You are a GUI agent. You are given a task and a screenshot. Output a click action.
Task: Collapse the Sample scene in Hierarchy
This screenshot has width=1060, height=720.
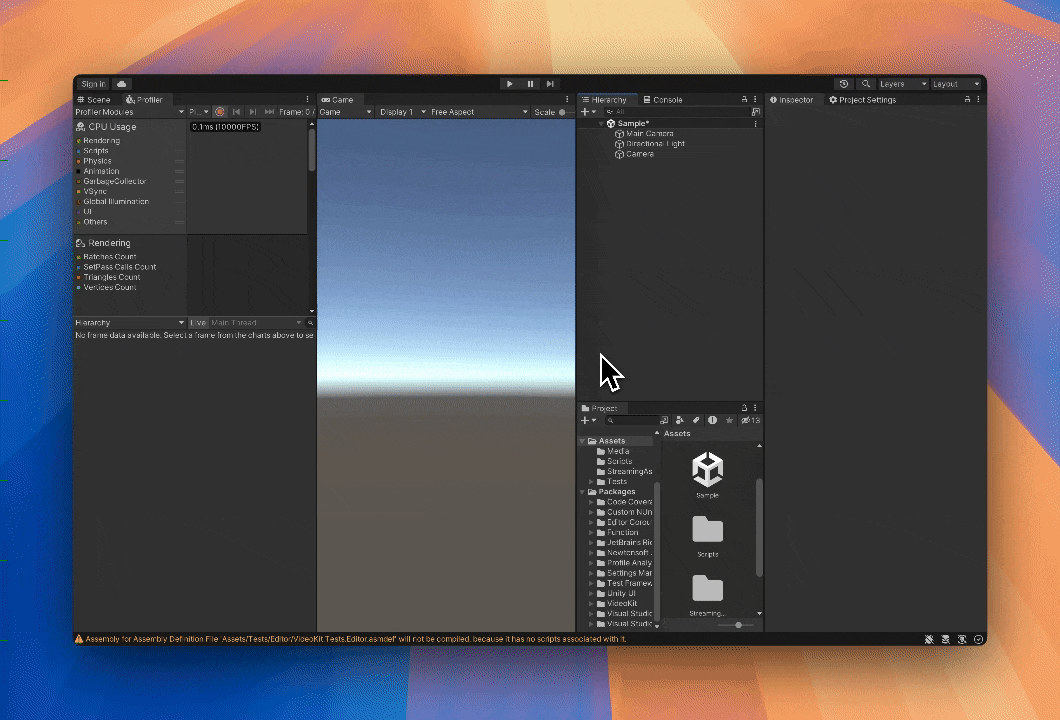point(601,124)
